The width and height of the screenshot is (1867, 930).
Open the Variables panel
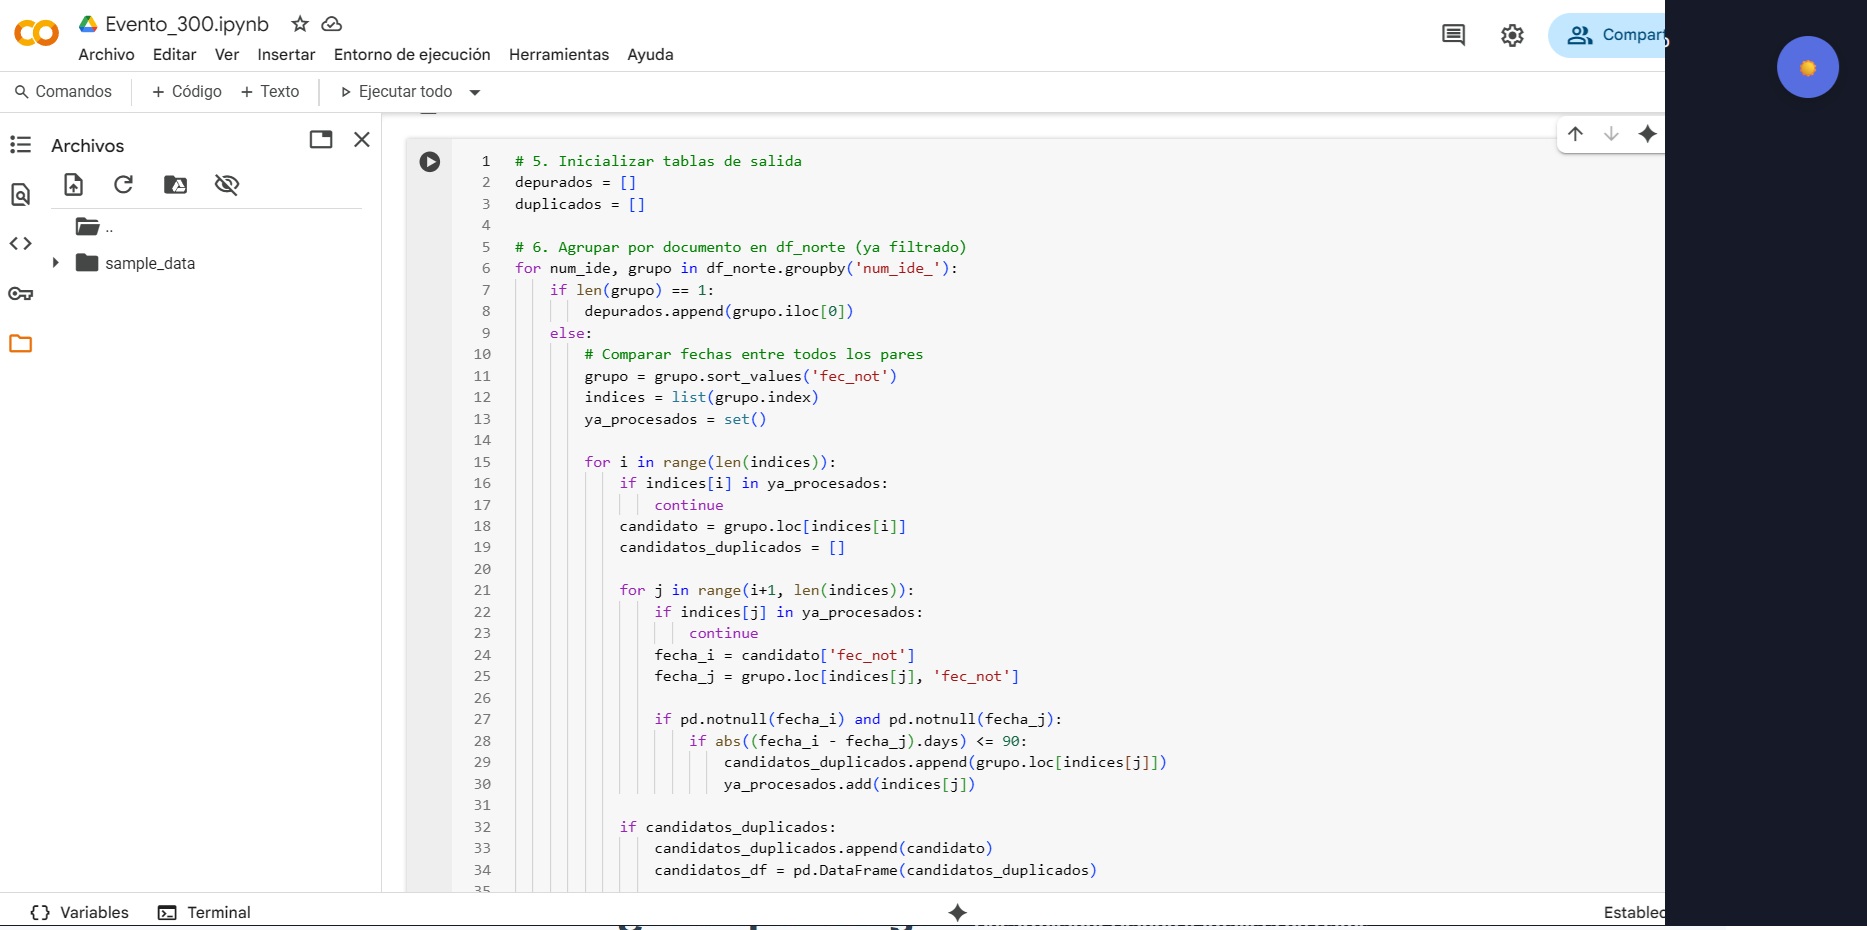(x=80, y=912)
